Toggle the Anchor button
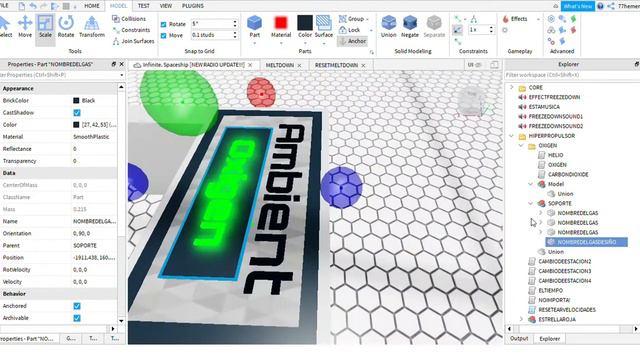Viewport: 640px width, 360px height. pos(353,41)
